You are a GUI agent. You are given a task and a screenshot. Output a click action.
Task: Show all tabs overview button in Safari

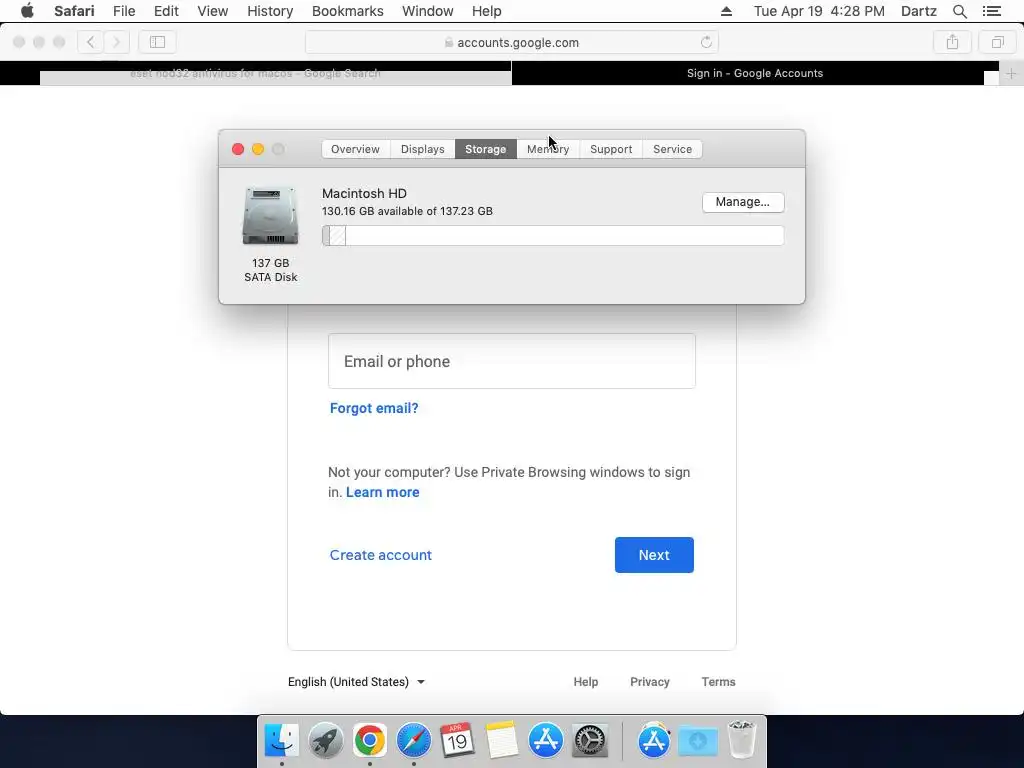pyautogui.click(x=997, y=42)
